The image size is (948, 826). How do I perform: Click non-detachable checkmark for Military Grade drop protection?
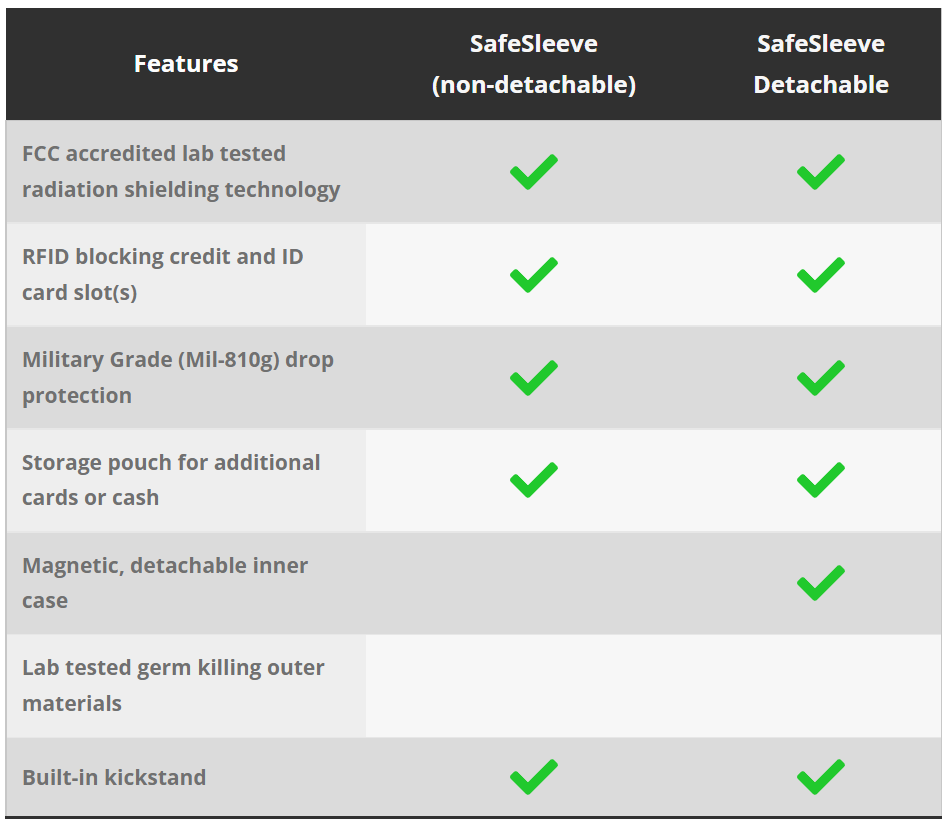coord(534,378)
